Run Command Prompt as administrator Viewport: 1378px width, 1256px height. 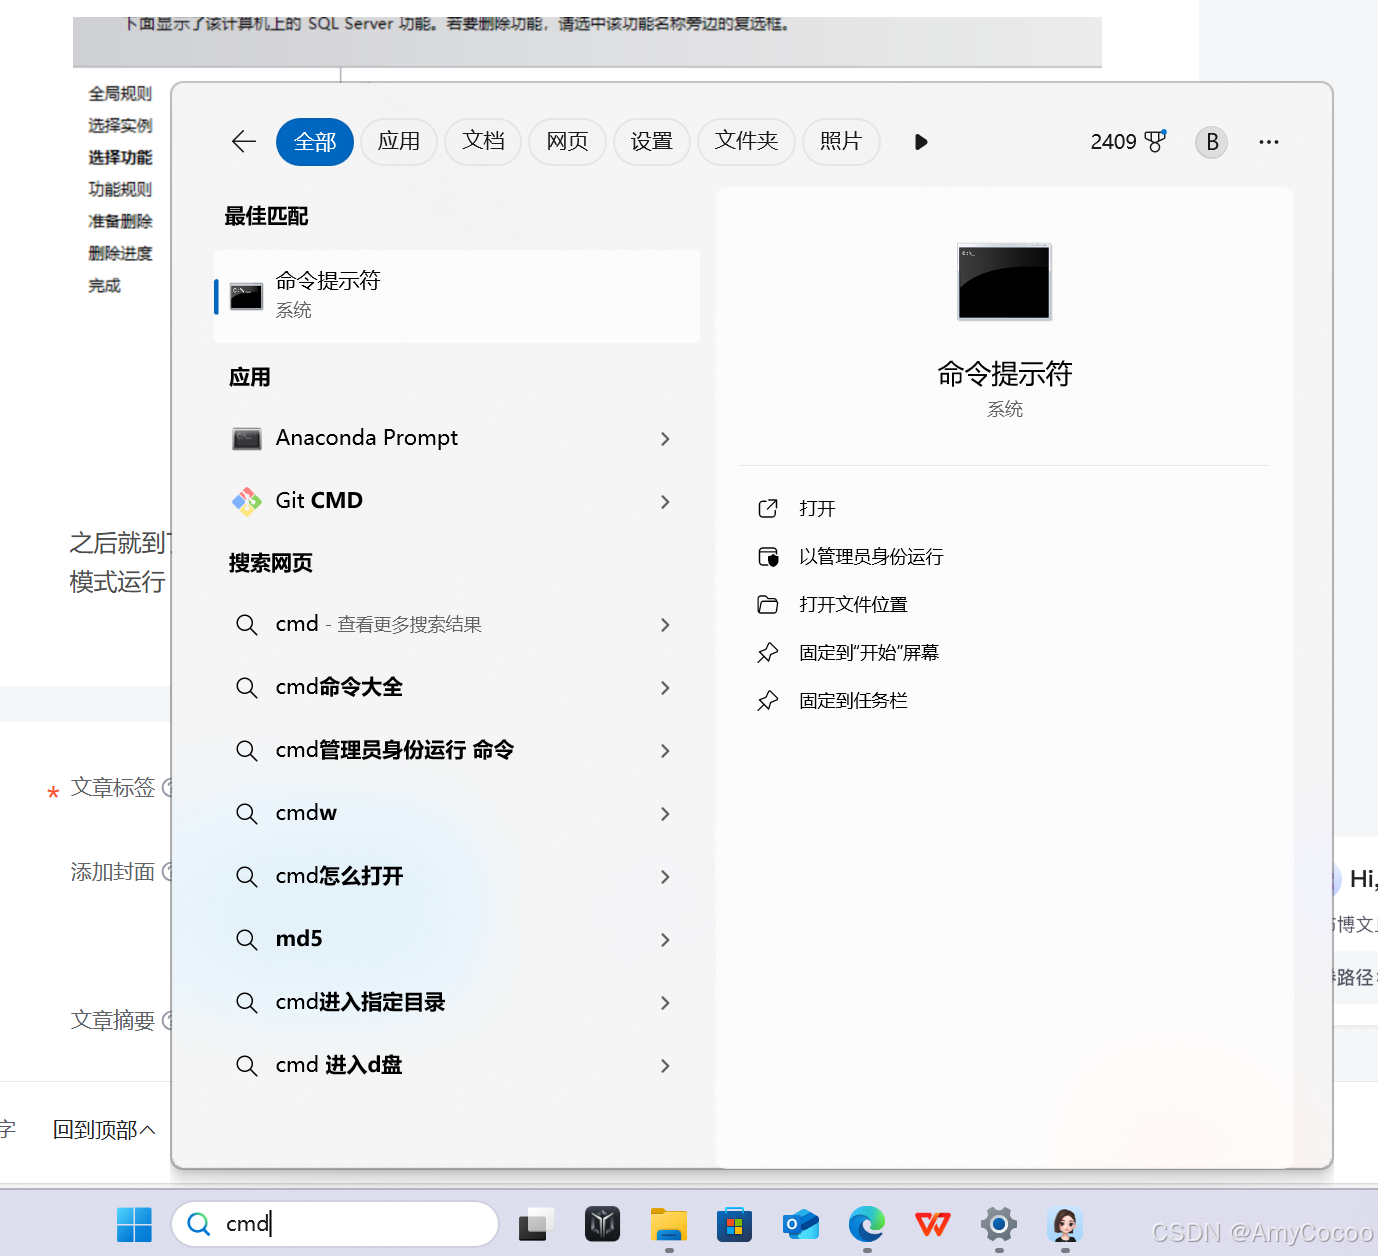pos(872,556)
